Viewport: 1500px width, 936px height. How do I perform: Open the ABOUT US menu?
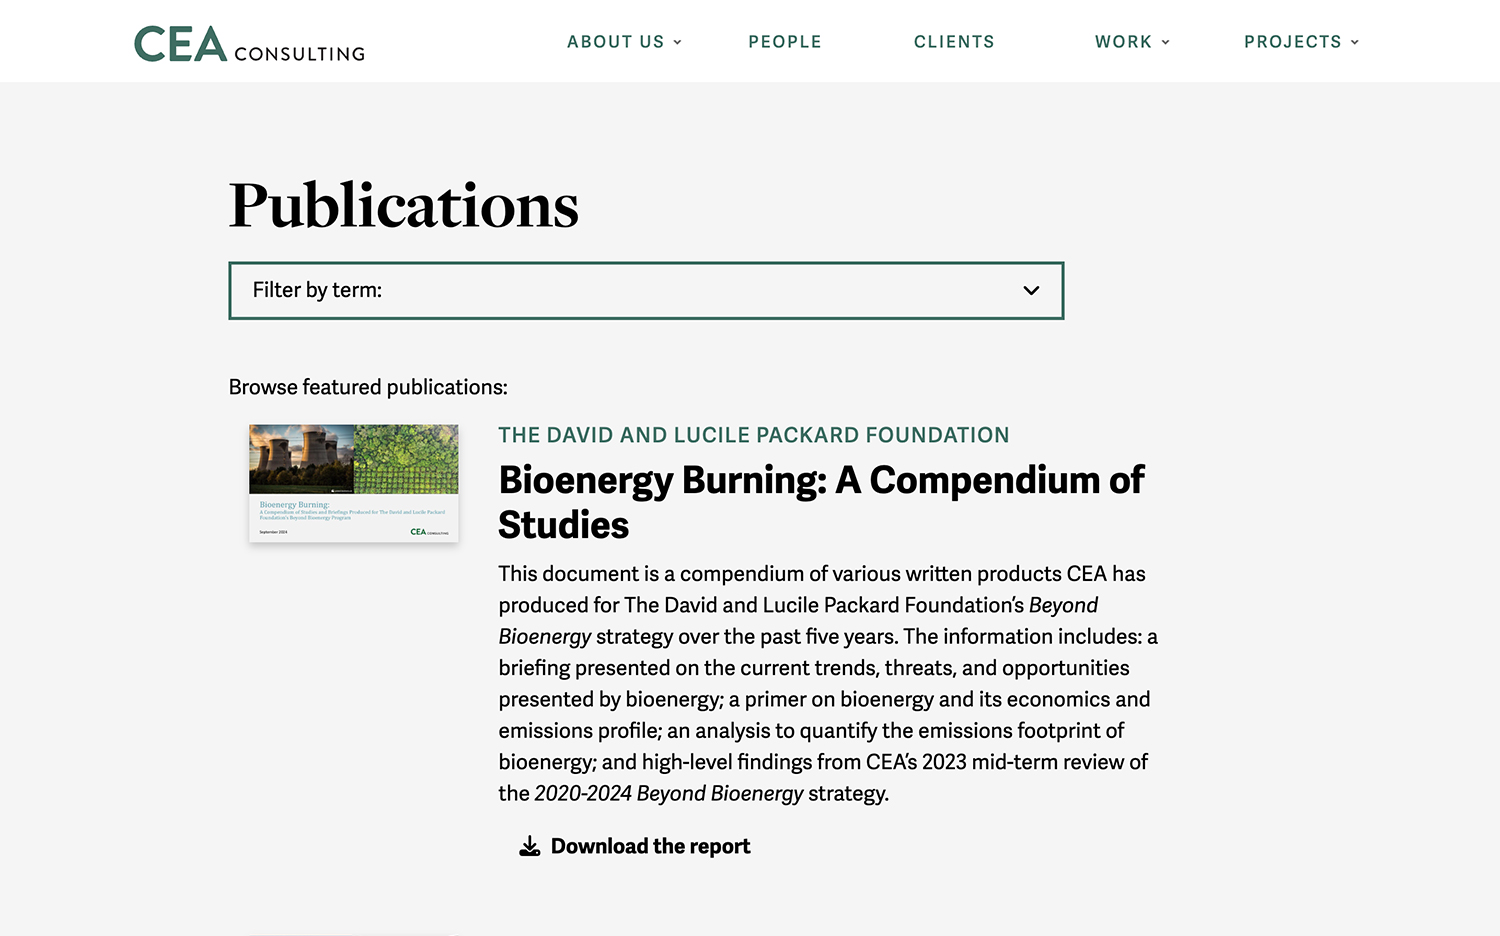click(616, 42)
